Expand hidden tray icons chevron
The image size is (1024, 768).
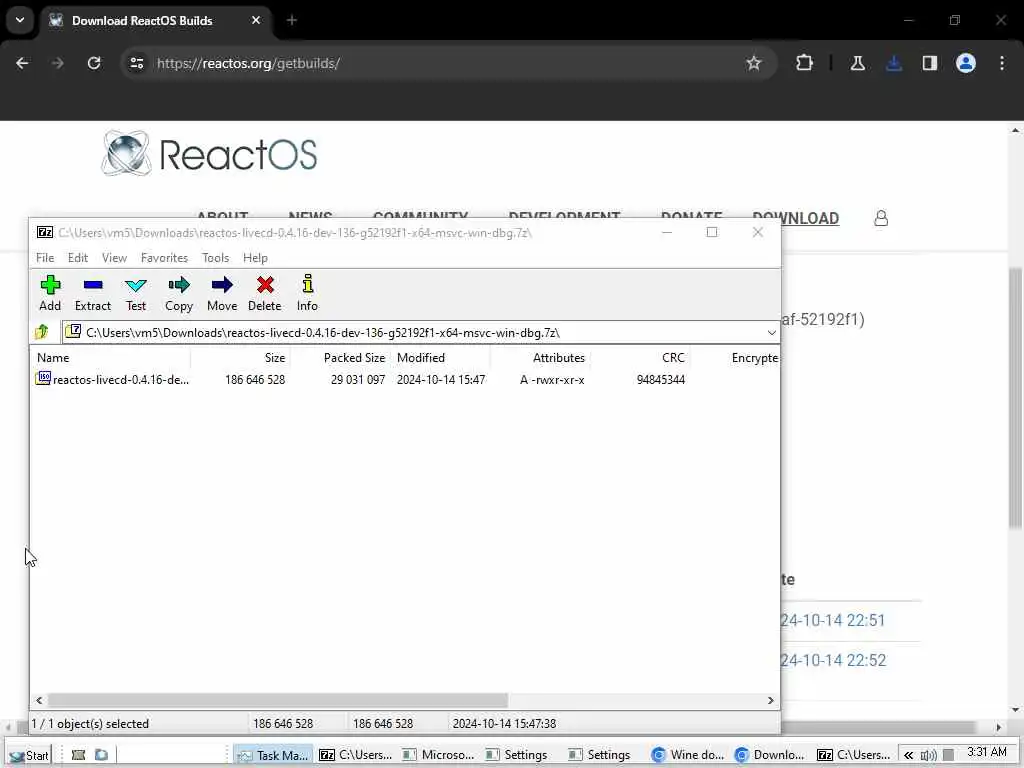[x=908, y=756]
